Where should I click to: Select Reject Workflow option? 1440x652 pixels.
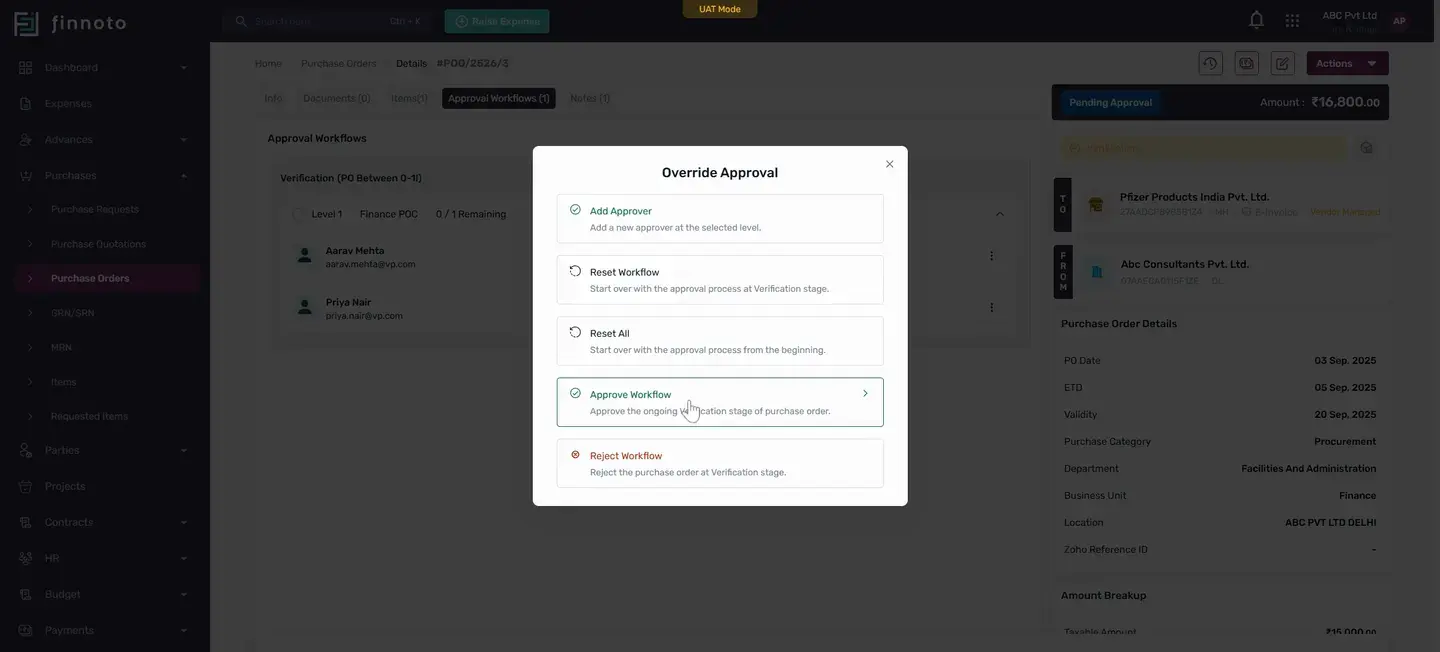pyautogui.click(x=720, y=463)
